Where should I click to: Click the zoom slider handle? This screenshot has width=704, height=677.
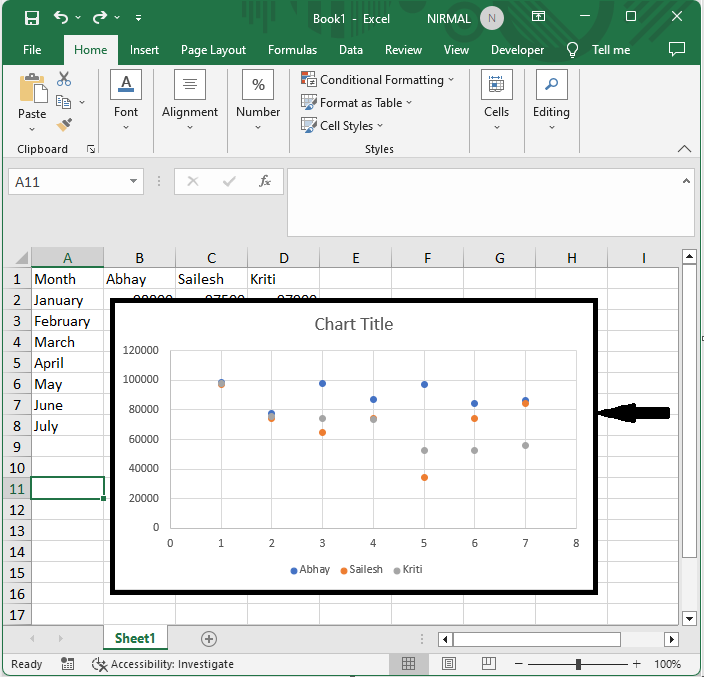point(579,664)
